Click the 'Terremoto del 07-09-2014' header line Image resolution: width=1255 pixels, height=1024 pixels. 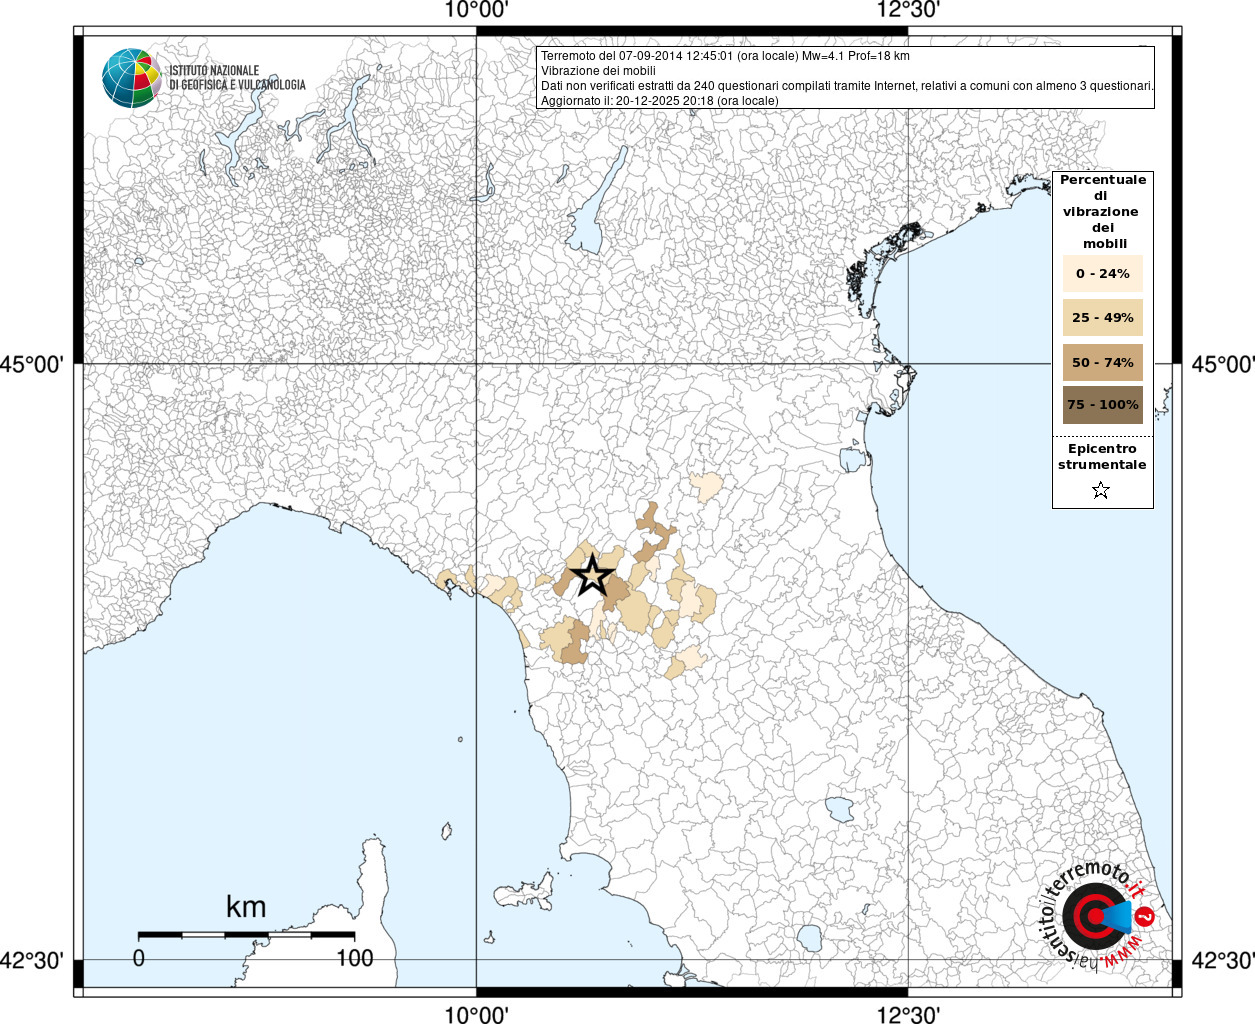click(725, 56)
